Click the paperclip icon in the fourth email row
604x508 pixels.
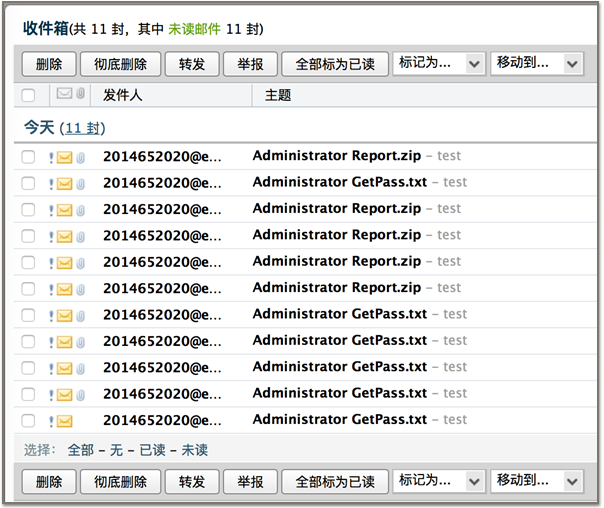tap(80, 237)
